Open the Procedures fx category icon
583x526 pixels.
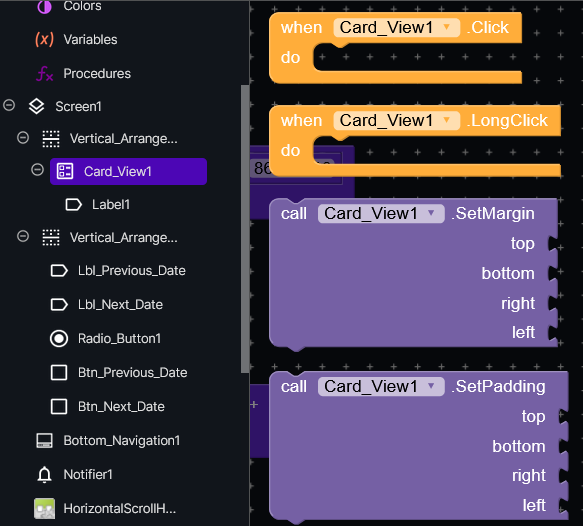(x=45, y=74)
